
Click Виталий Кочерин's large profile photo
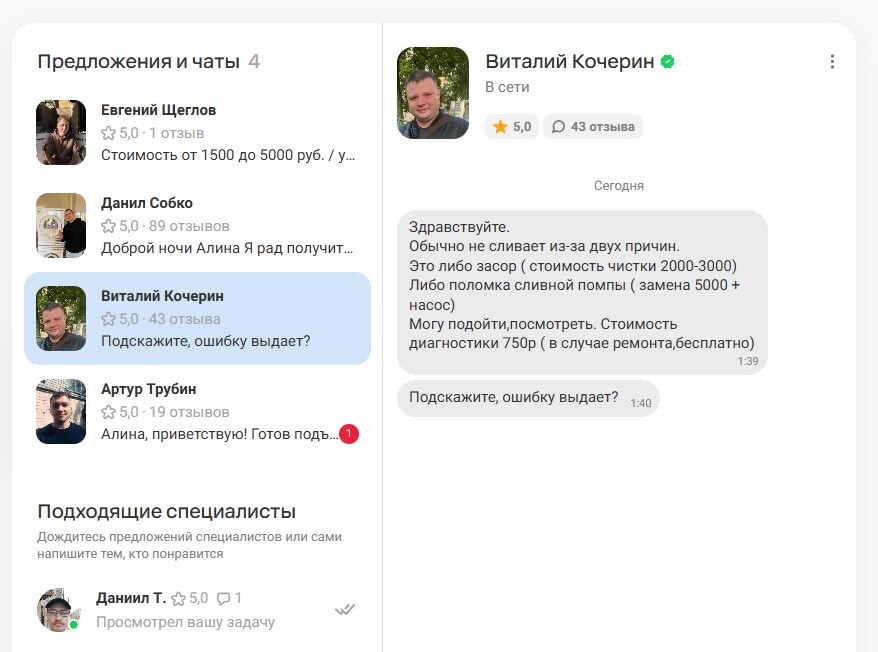pos(433,93)
